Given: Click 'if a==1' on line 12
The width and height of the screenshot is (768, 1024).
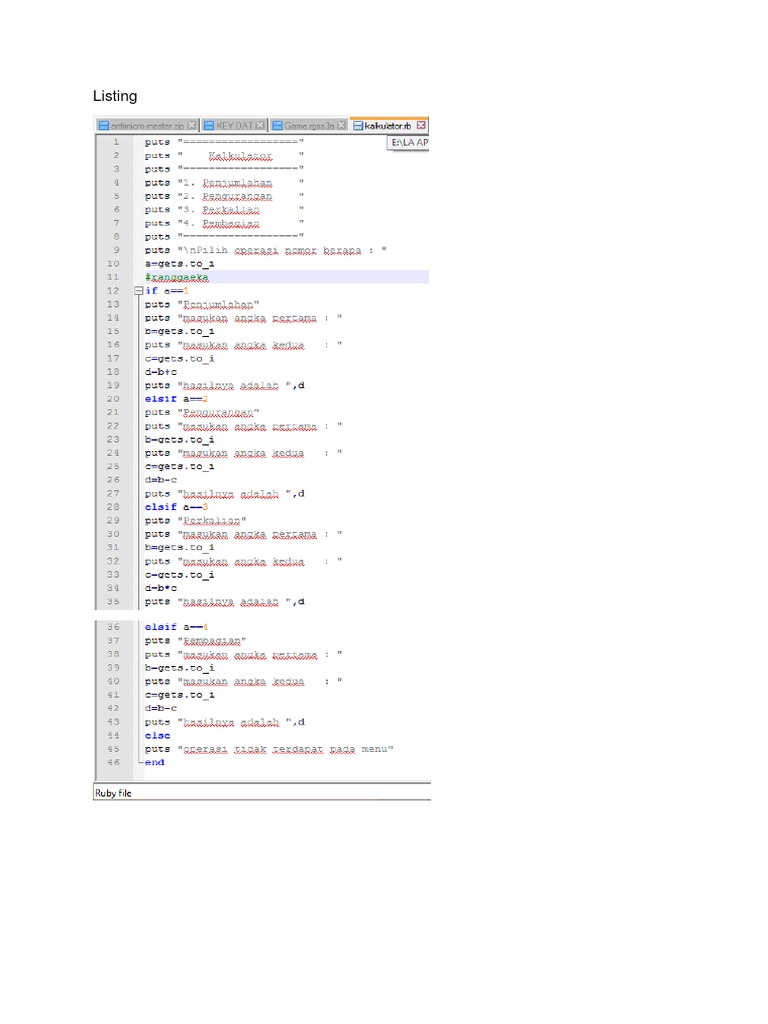Looking at the screenshot, I should click(167, 291).
